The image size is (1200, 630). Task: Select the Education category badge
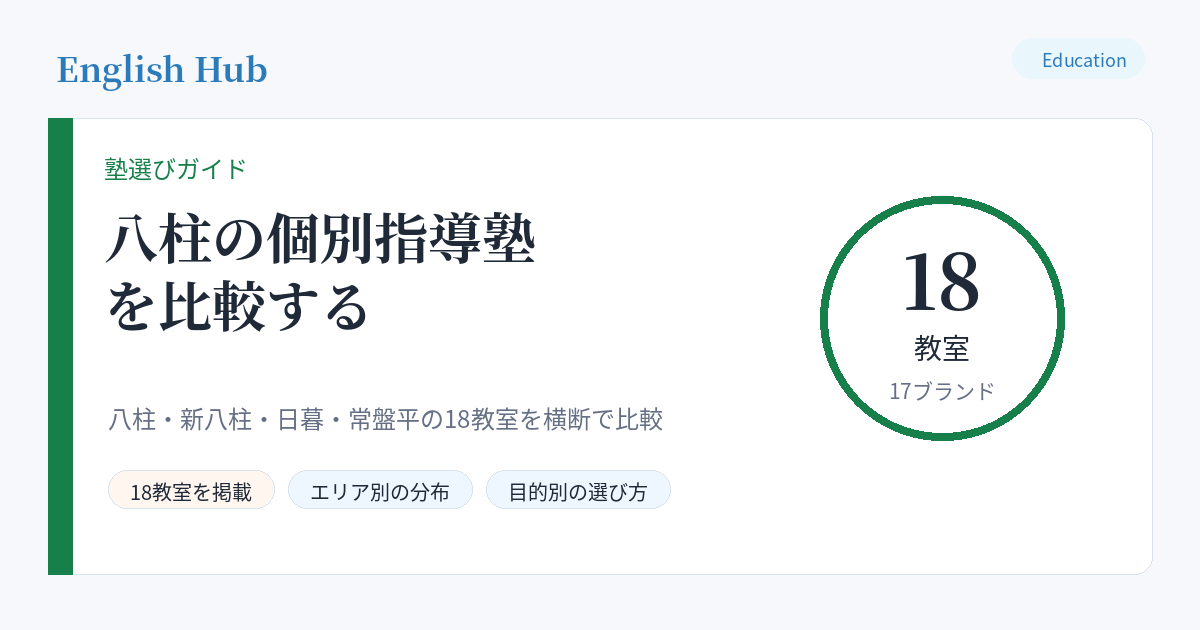pyautogui.click(x=1078, y=59)
